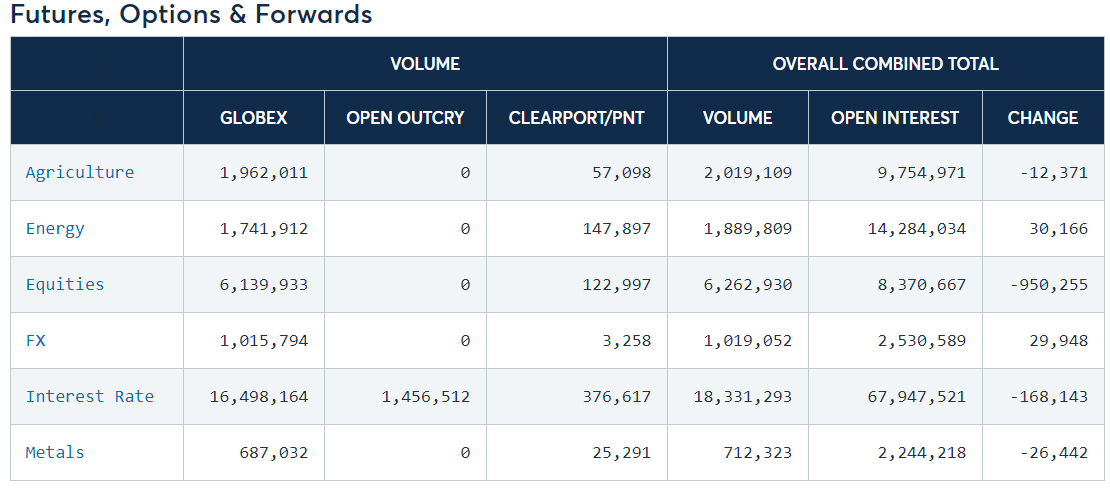
Task: Click the Futures, Options & Forwards heading
Action: [191, 14]
